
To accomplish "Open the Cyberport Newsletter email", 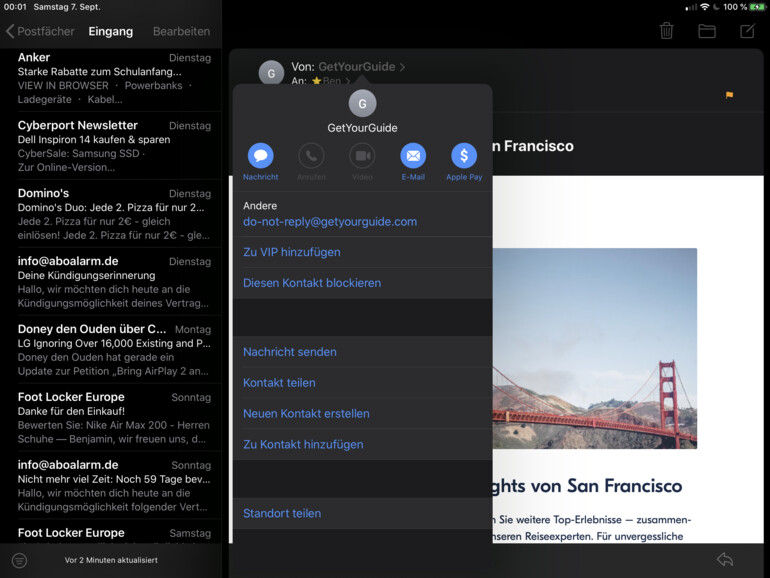I will [111, 146].
